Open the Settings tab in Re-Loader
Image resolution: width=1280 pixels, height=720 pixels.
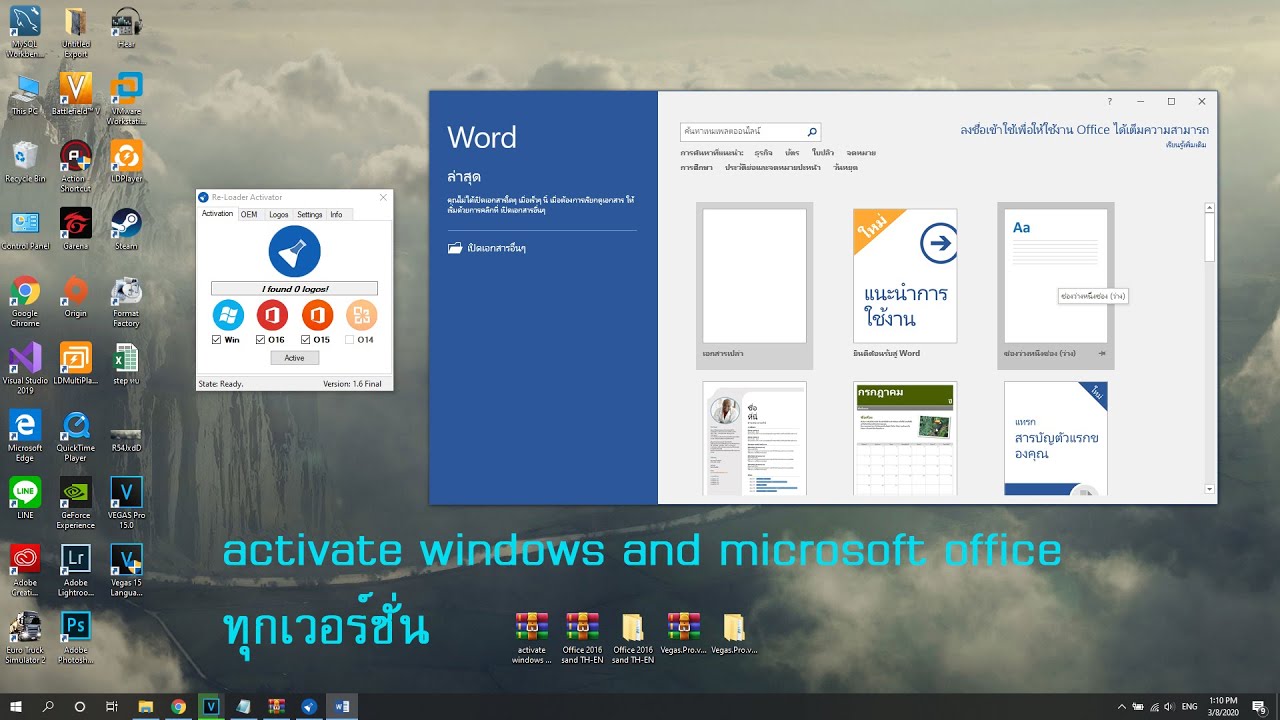pyautogui.click(x=310, y=214)
